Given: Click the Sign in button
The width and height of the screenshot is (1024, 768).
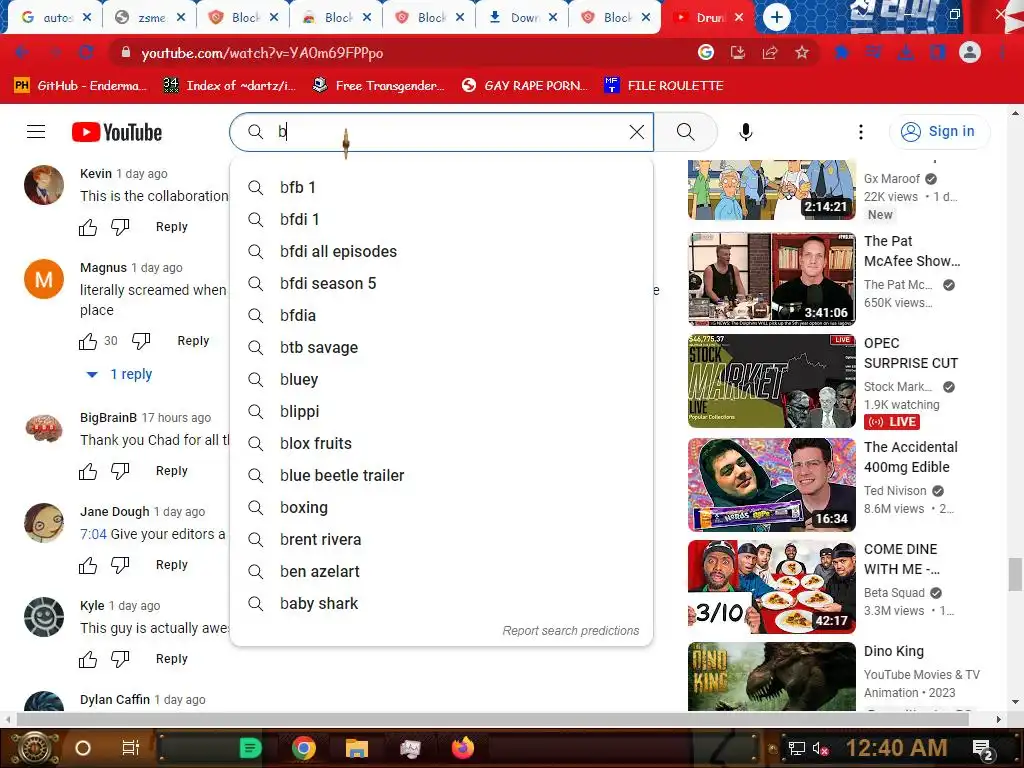Looking at the screenshot, I should pos(938,132).
